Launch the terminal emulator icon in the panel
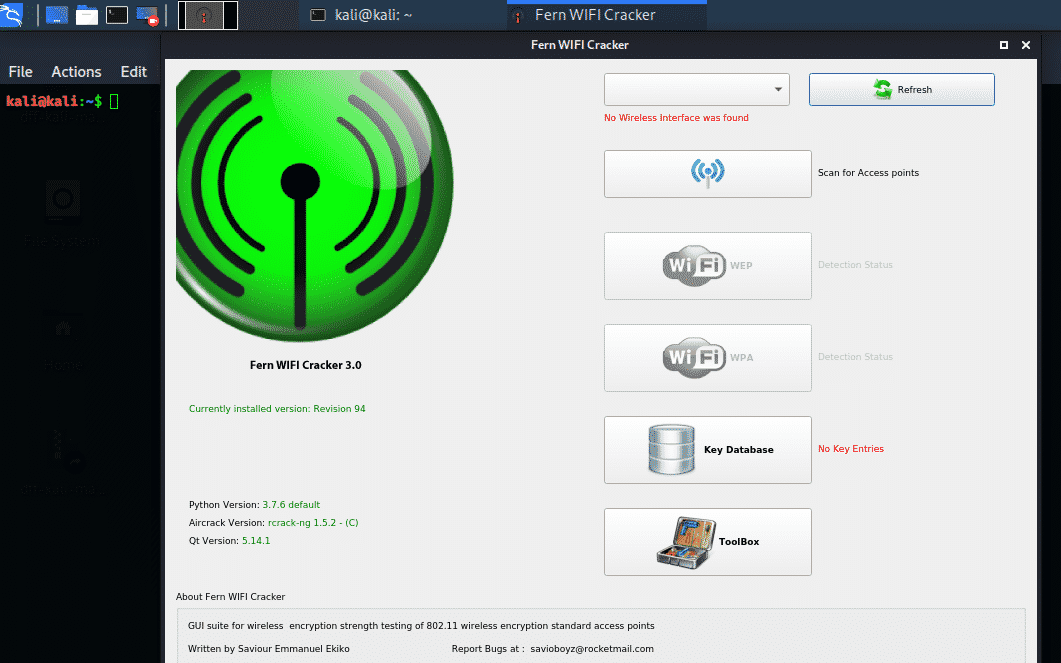The width and height of the screenshot is (1061, 663). click(x=116, y=15)
